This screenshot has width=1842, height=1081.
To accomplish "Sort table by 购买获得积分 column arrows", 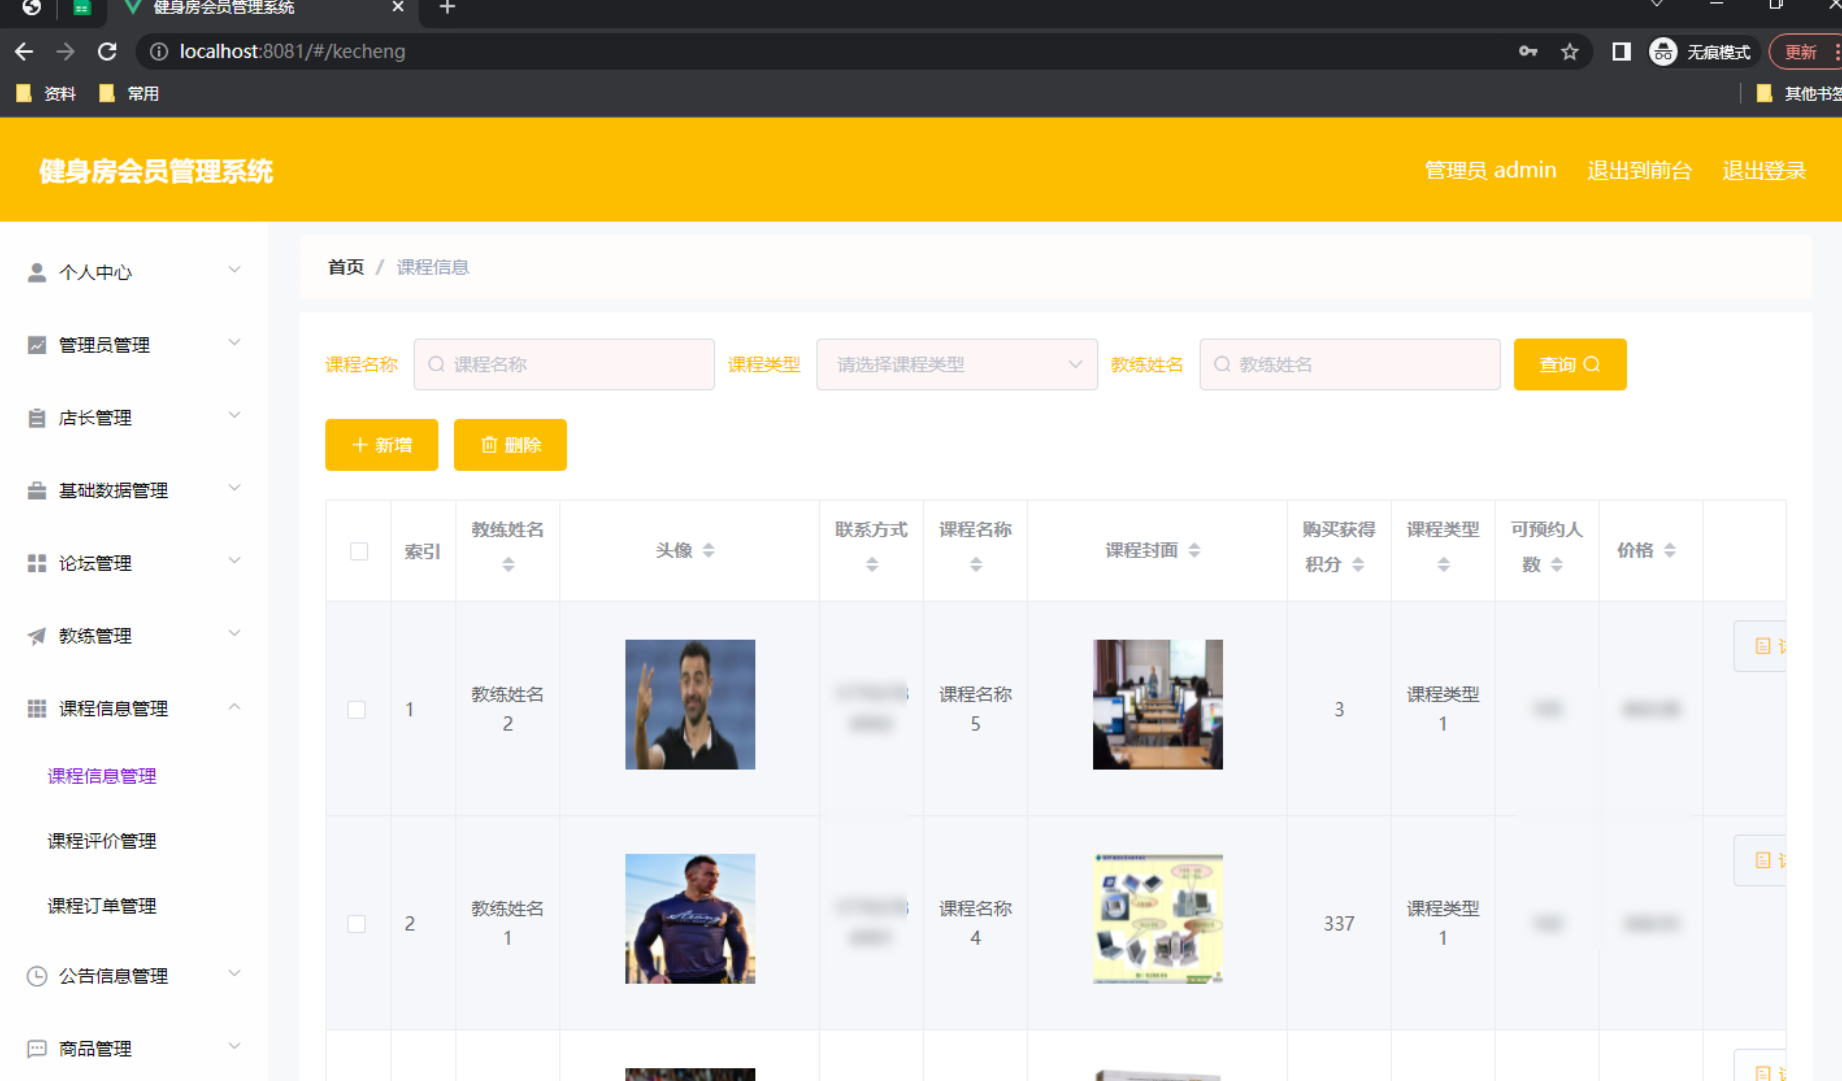I will pyautogui.click(x=1358, y=565).
